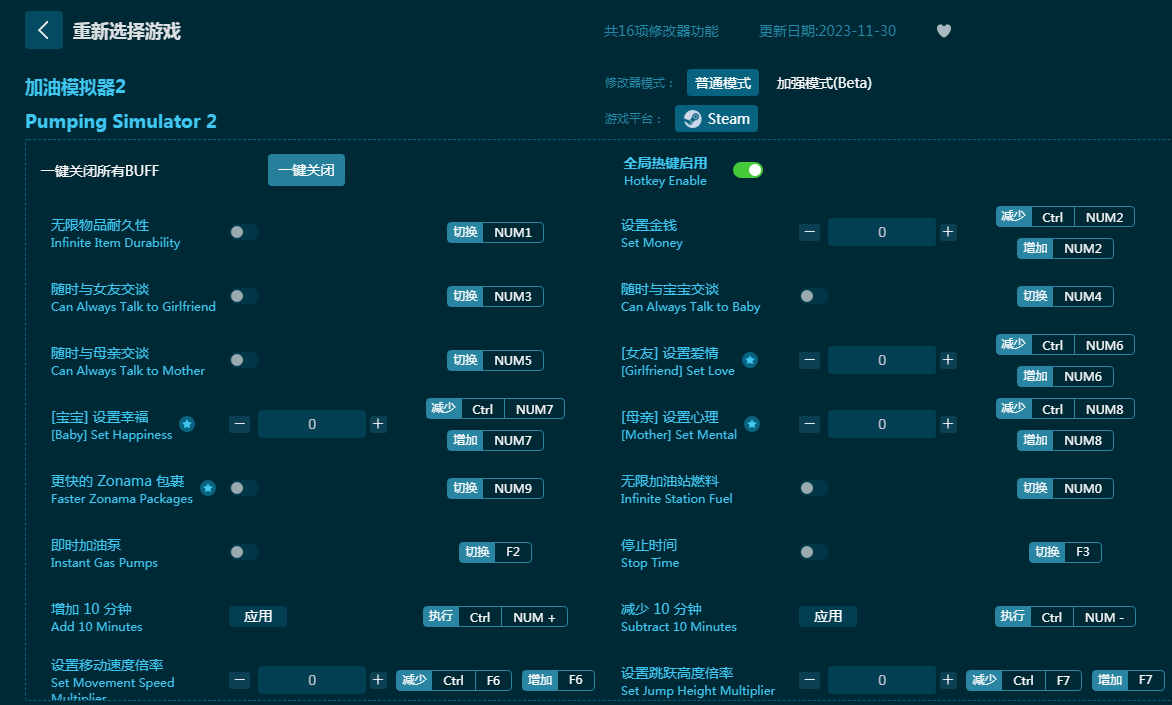Decrease Movement Speed Multiplier value

click(239, 680)
